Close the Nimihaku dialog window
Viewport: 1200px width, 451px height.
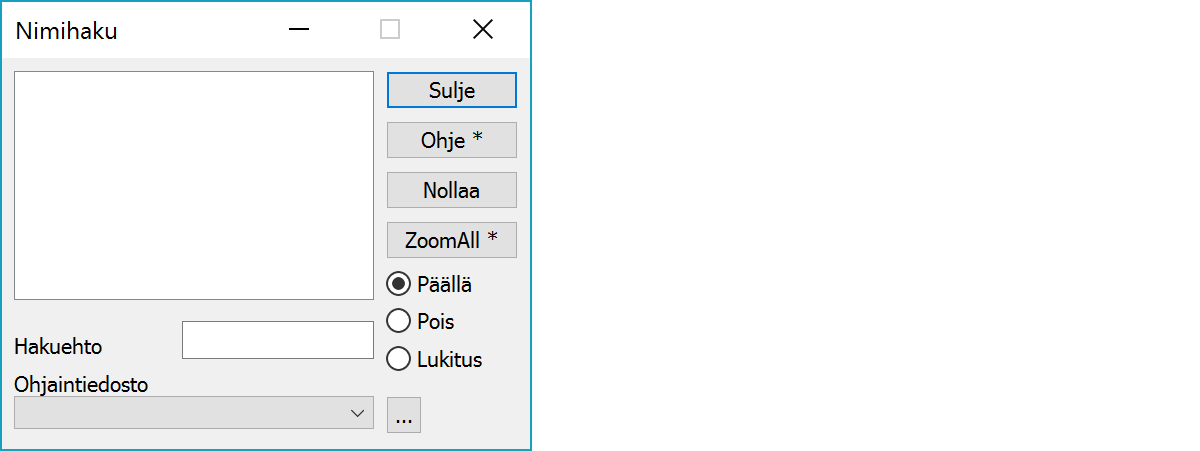[x=483, y=30]
